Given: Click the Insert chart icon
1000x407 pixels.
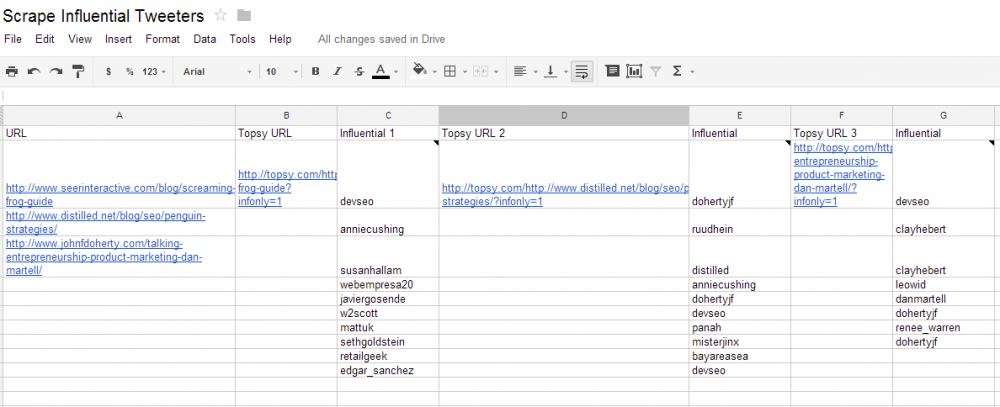Looking at the screenshot, I should point(633,71).
